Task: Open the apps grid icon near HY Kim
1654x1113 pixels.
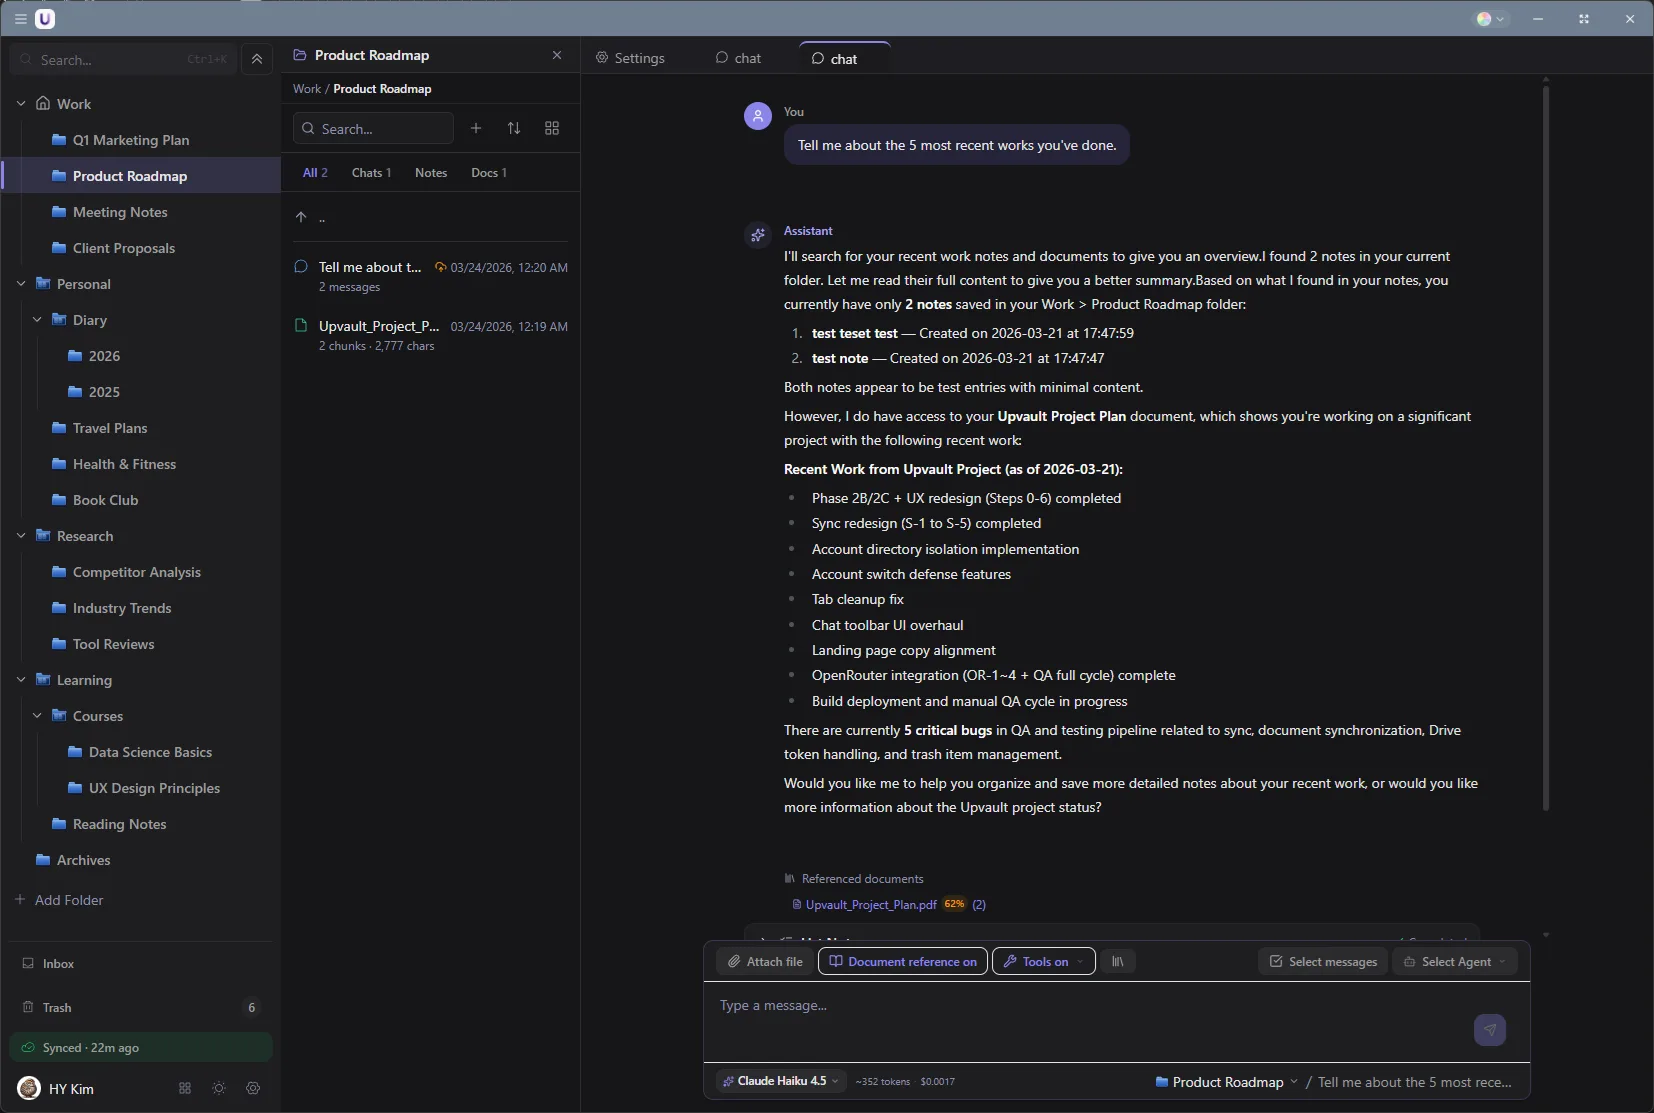Action: pos(184,1088)
